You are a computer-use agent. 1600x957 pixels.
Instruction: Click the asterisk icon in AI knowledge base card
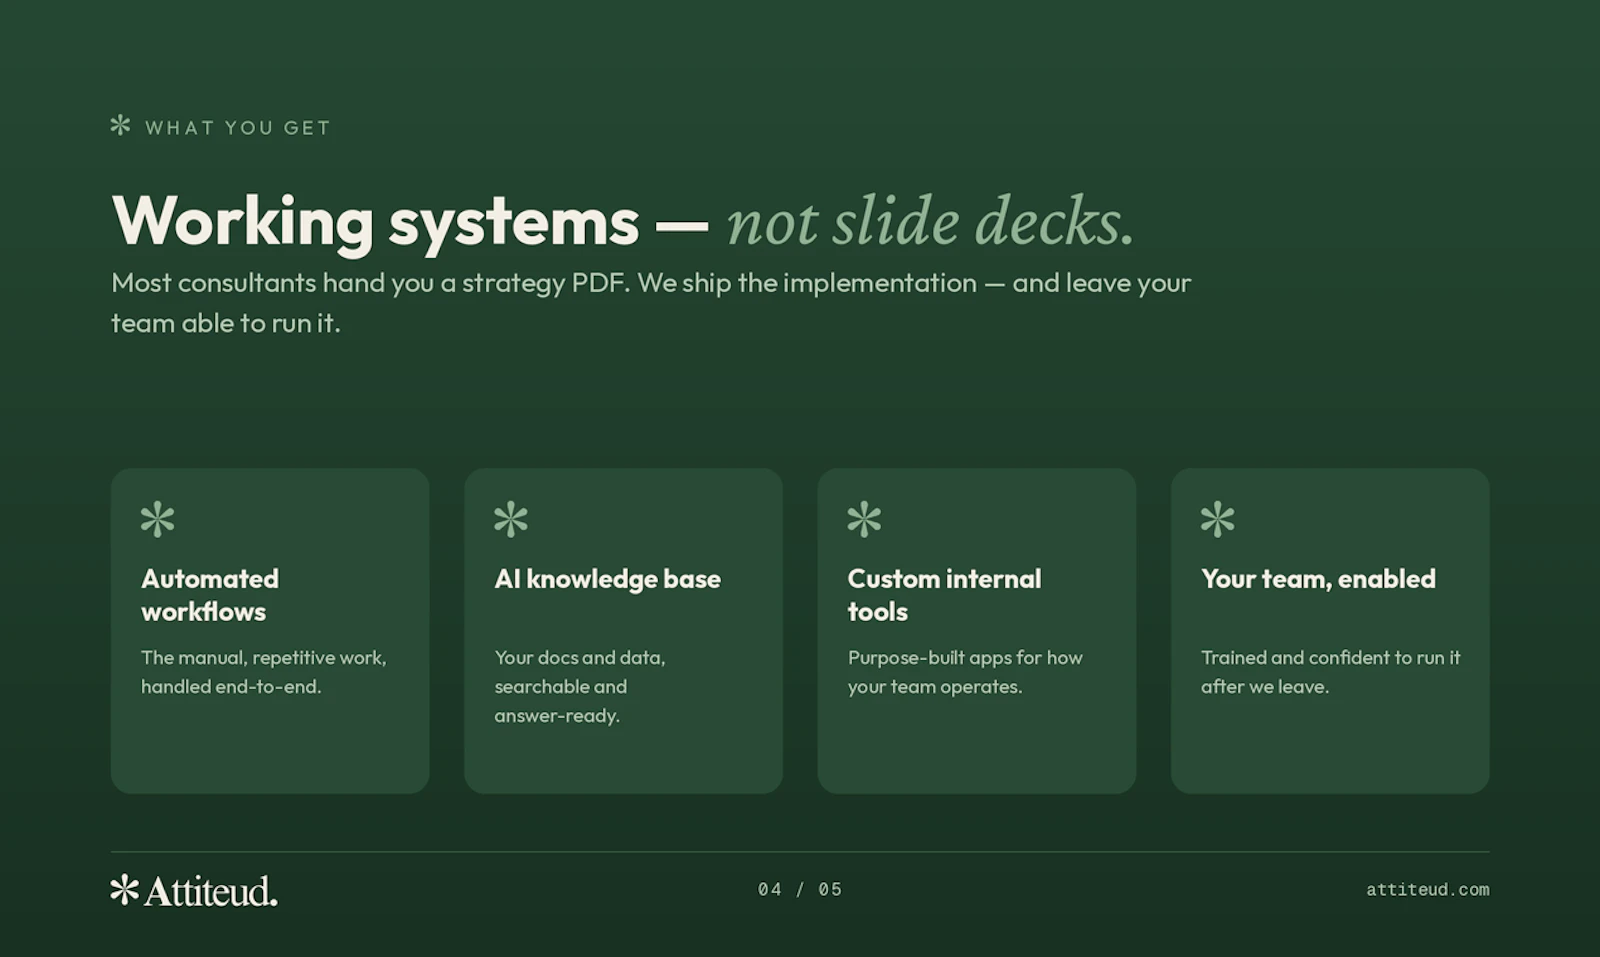pos(511,519)
